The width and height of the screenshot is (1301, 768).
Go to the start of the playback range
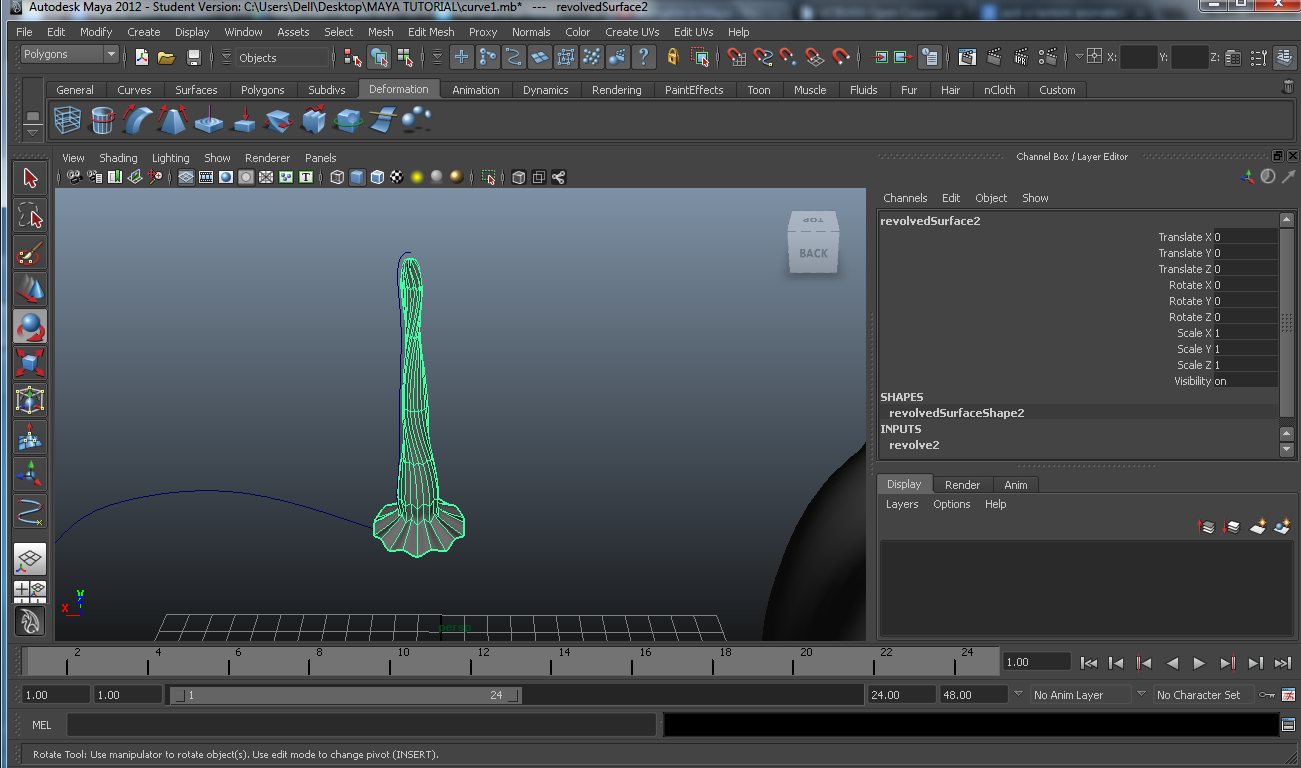1090,662
